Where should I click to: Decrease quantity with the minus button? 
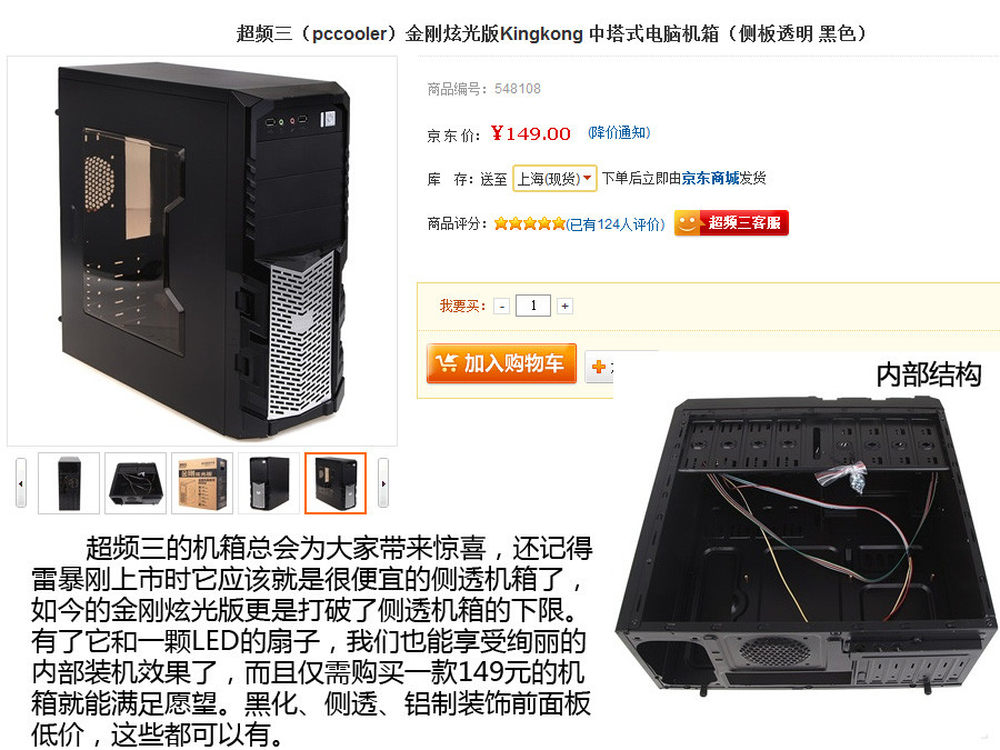point(502,307)
